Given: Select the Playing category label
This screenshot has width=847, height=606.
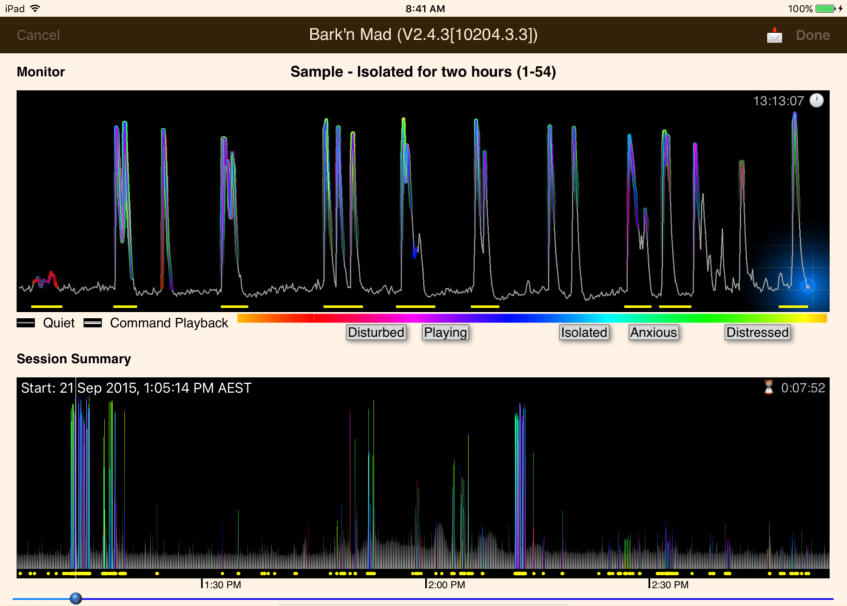Looking at the screenshot, I should [x=445, y=332].
